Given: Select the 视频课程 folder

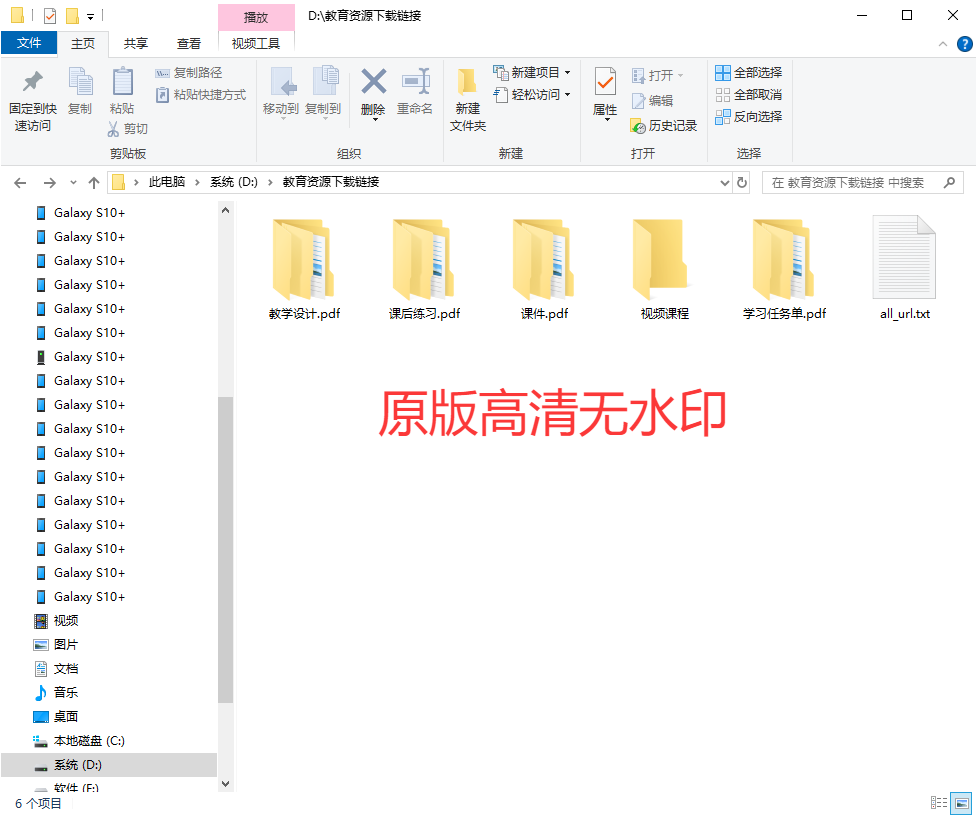Looking at the screenshot, I should [x=664, y=269].
